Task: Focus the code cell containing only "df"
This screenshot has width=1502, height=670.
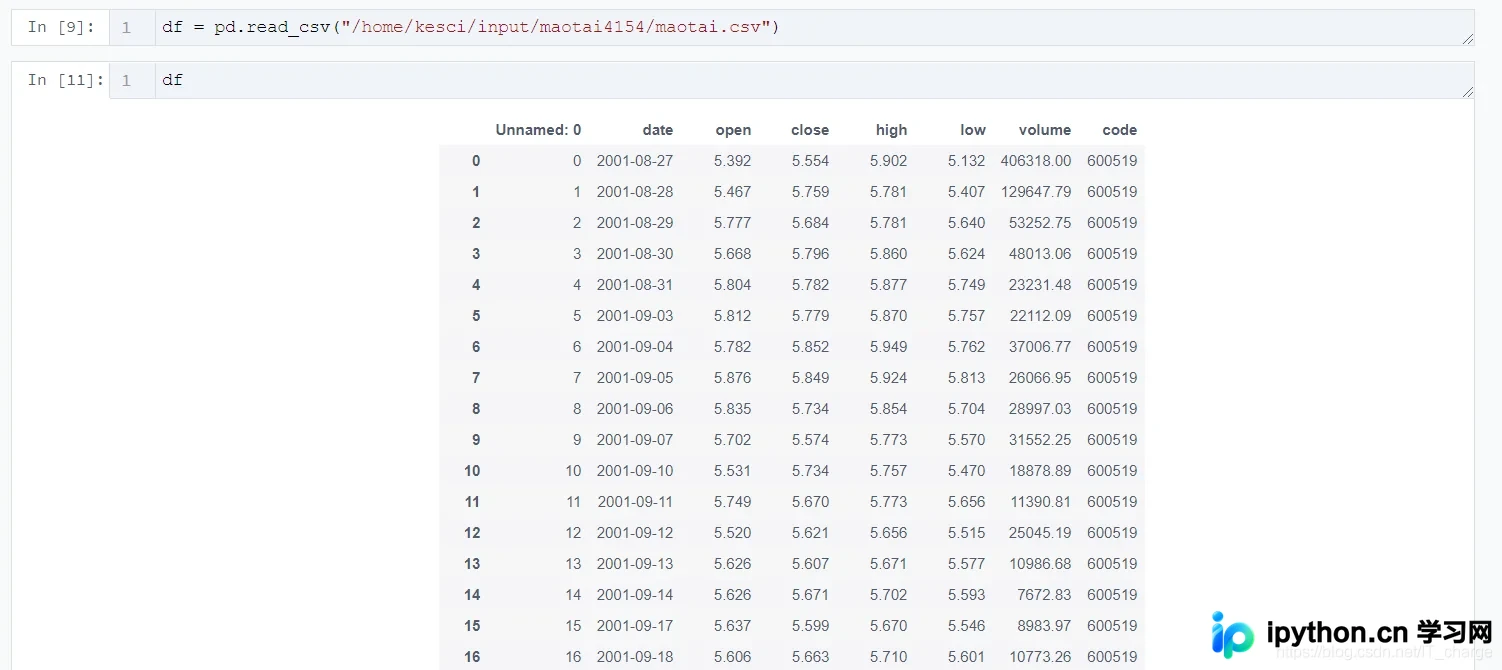Action: pyautogui.click(x=814, y=80)
